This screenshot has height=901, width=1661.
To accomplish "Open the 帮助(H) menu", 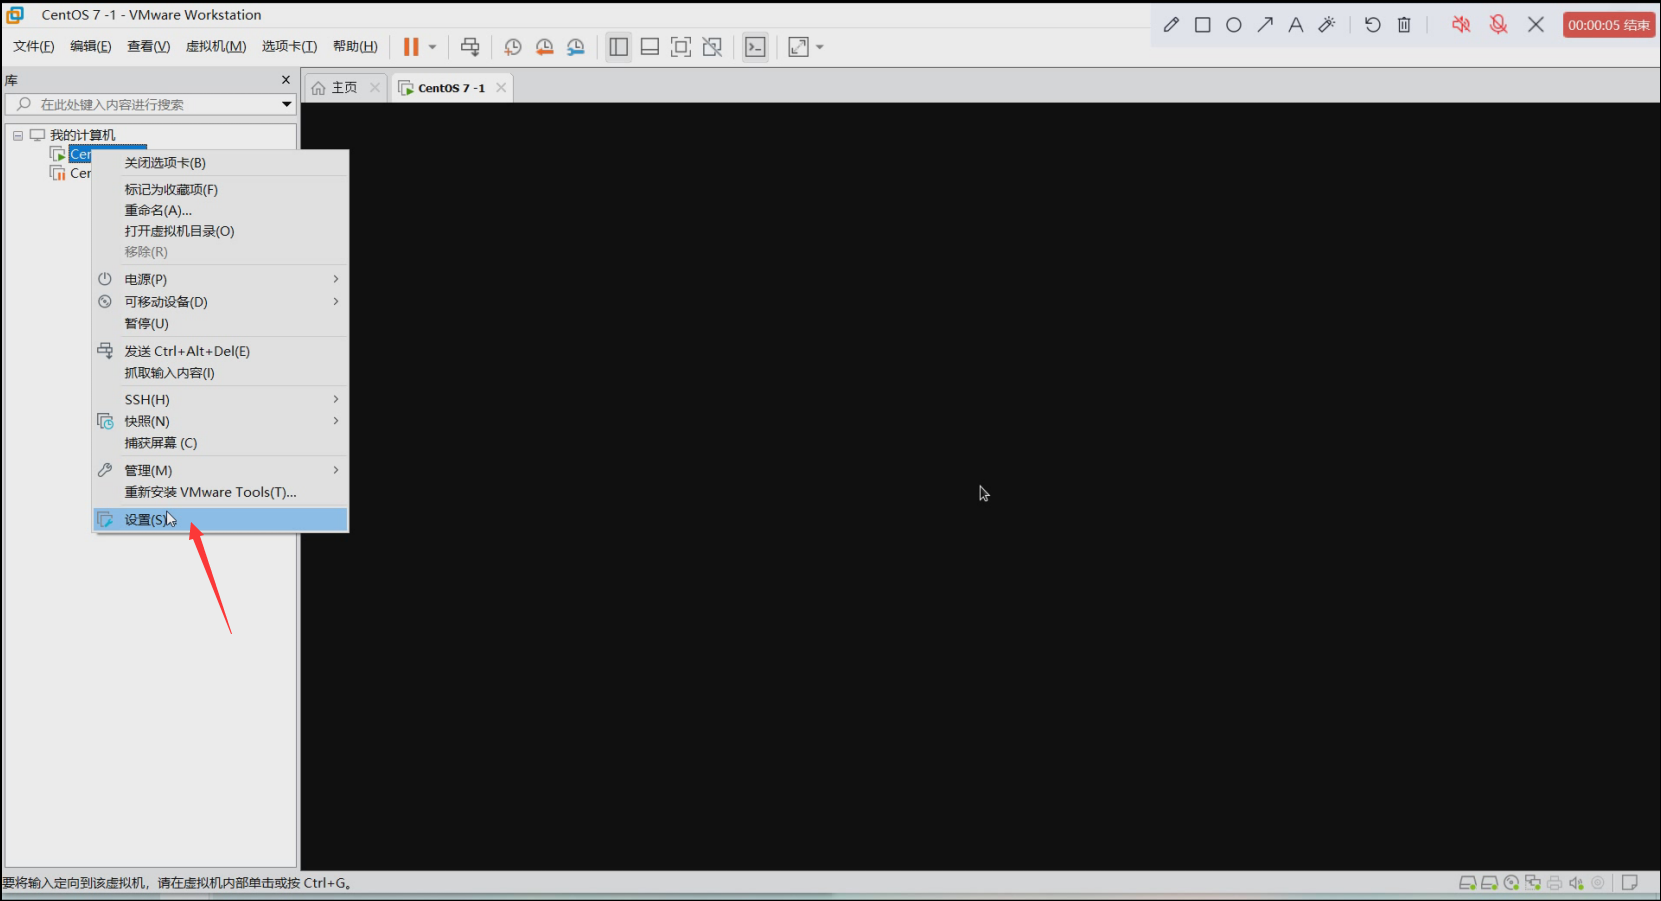I will click(355, 47).
